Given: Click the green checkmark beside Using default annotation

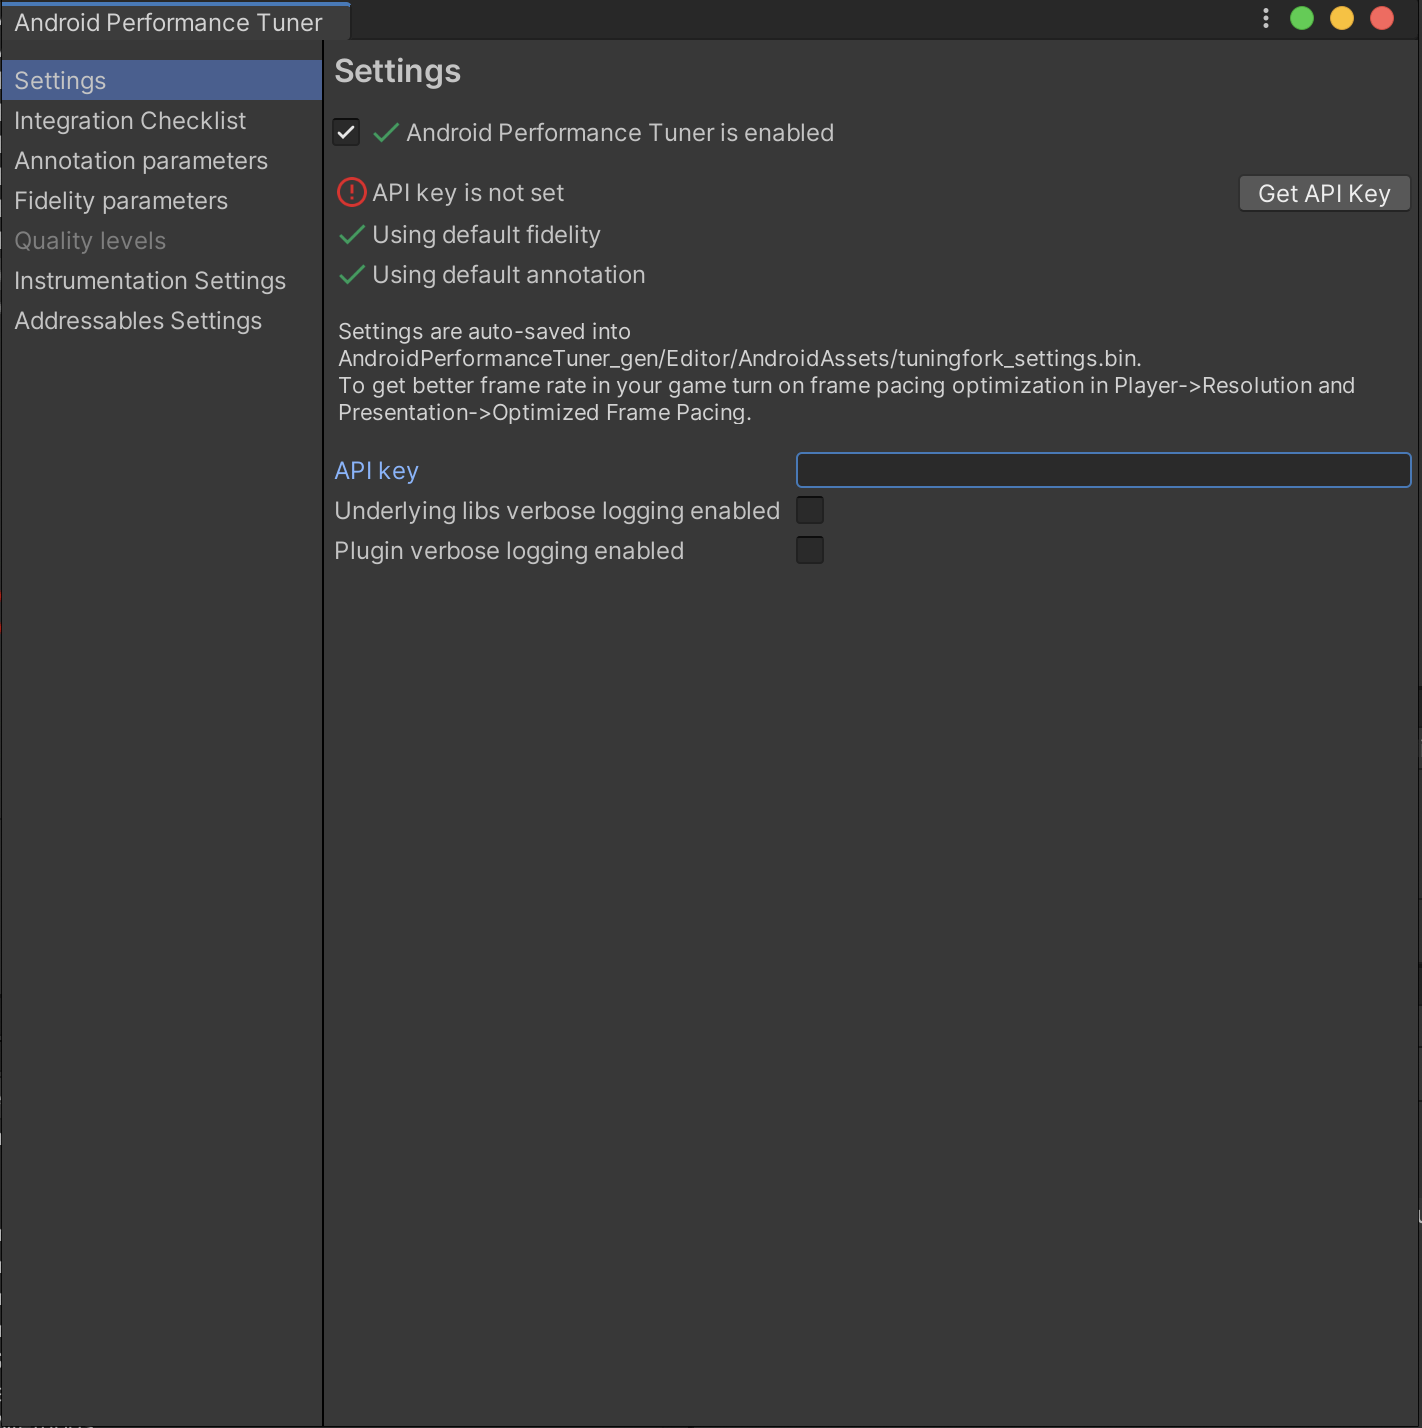Looking at the screenshot, I should coord(352,275).
